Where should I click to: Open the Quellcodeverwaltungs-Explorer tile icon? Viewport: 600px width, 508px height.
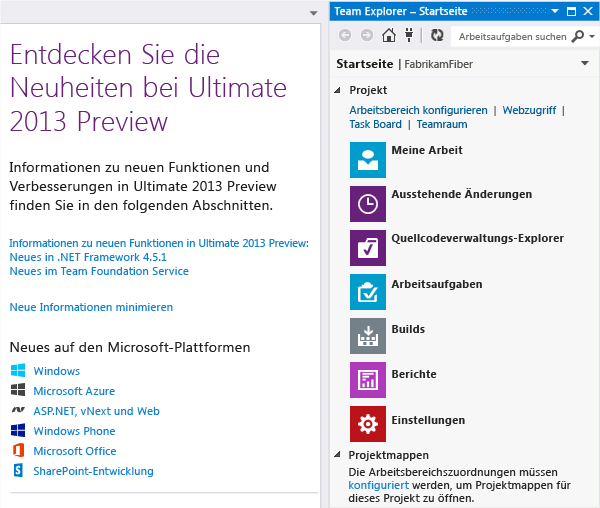pyautogui.click(x=368, y=248)
